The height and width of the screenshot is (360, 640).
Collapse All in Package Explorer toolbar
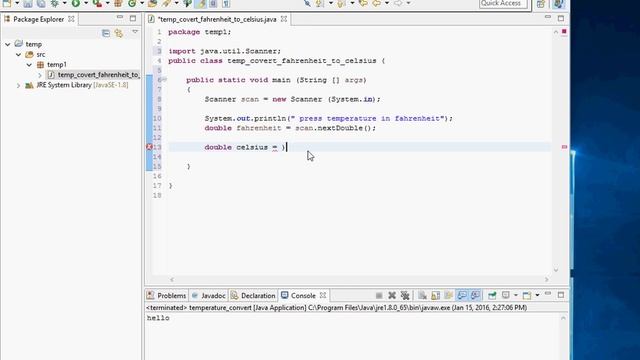[106, 33]
